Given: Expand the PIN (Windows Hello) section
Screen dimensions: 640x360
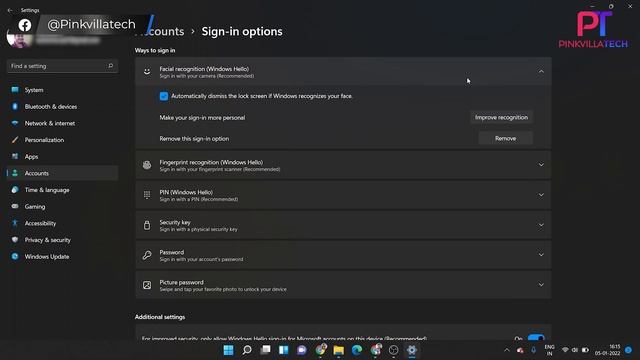Looking at the screenshot, I should (x=343, y=195).
